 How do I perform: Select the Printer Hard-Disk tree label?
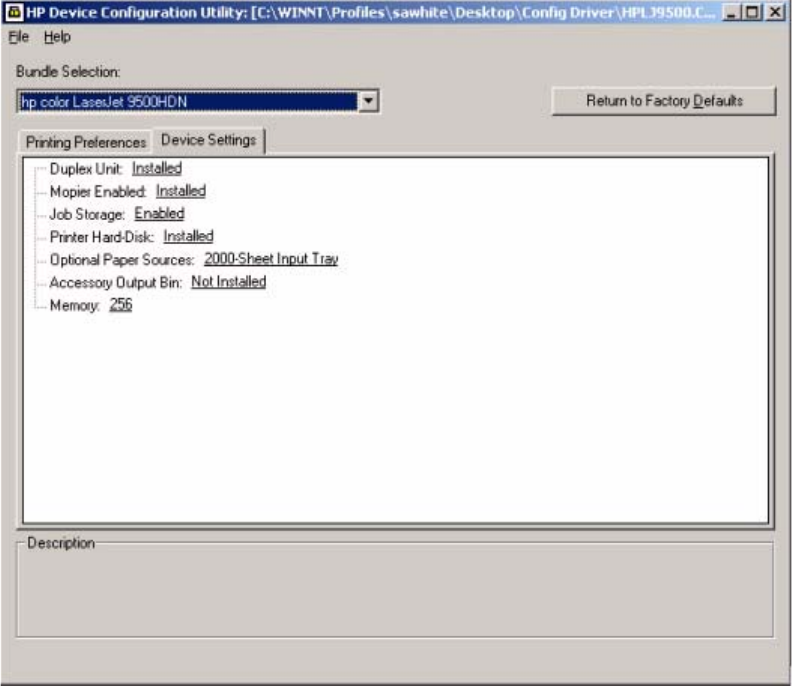click(x=102, y=237)
